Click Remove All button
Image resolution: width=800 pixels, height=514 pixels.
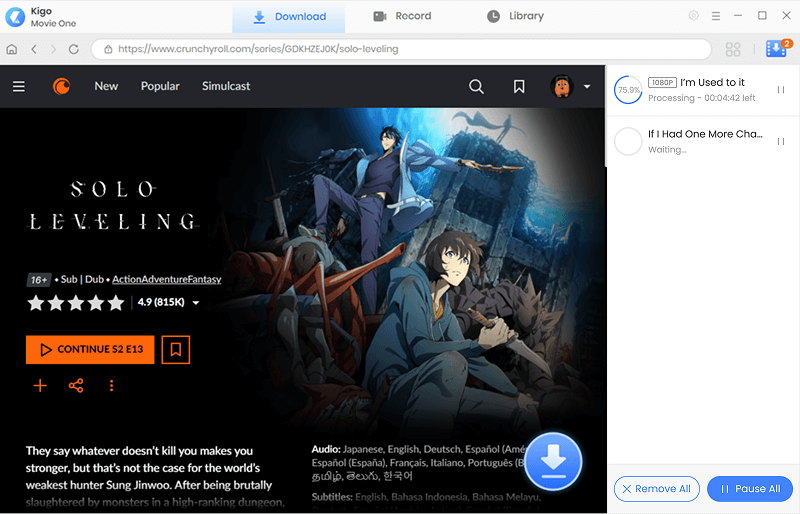click(657, 489)
